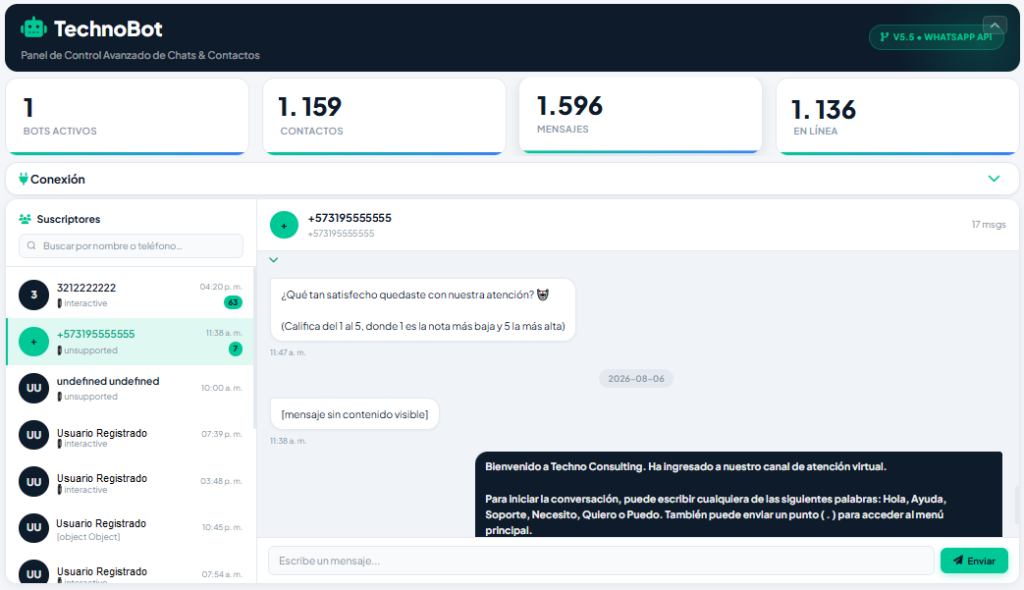This screenshot has height=590, width=1024.
Task: Click the [object Object] status text
Action: click(x=88, y=537)
